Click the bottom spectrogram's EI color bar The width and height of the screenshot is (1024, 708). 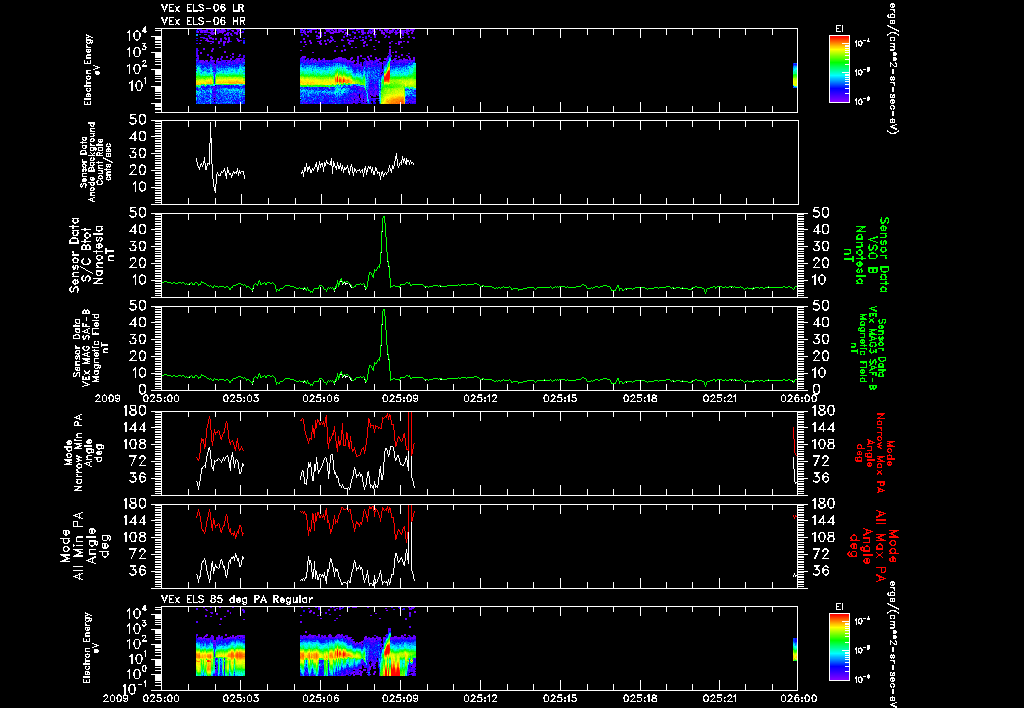tap(839, 647)
